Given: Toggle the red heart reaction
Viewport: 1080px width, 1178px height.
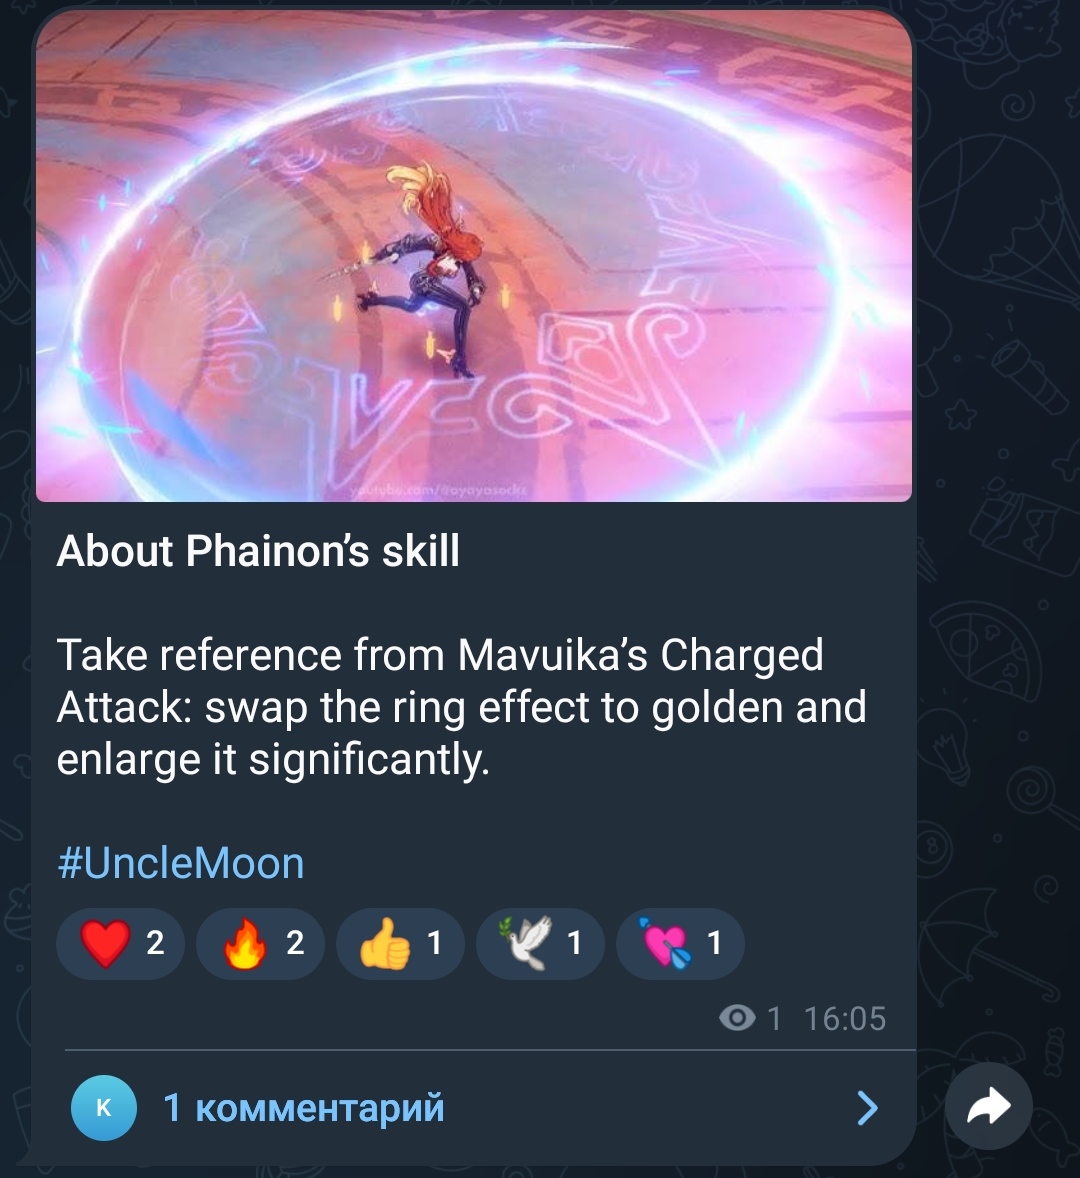Looking at the screenshot, I should pyautogui.click(x=121, y=944).
